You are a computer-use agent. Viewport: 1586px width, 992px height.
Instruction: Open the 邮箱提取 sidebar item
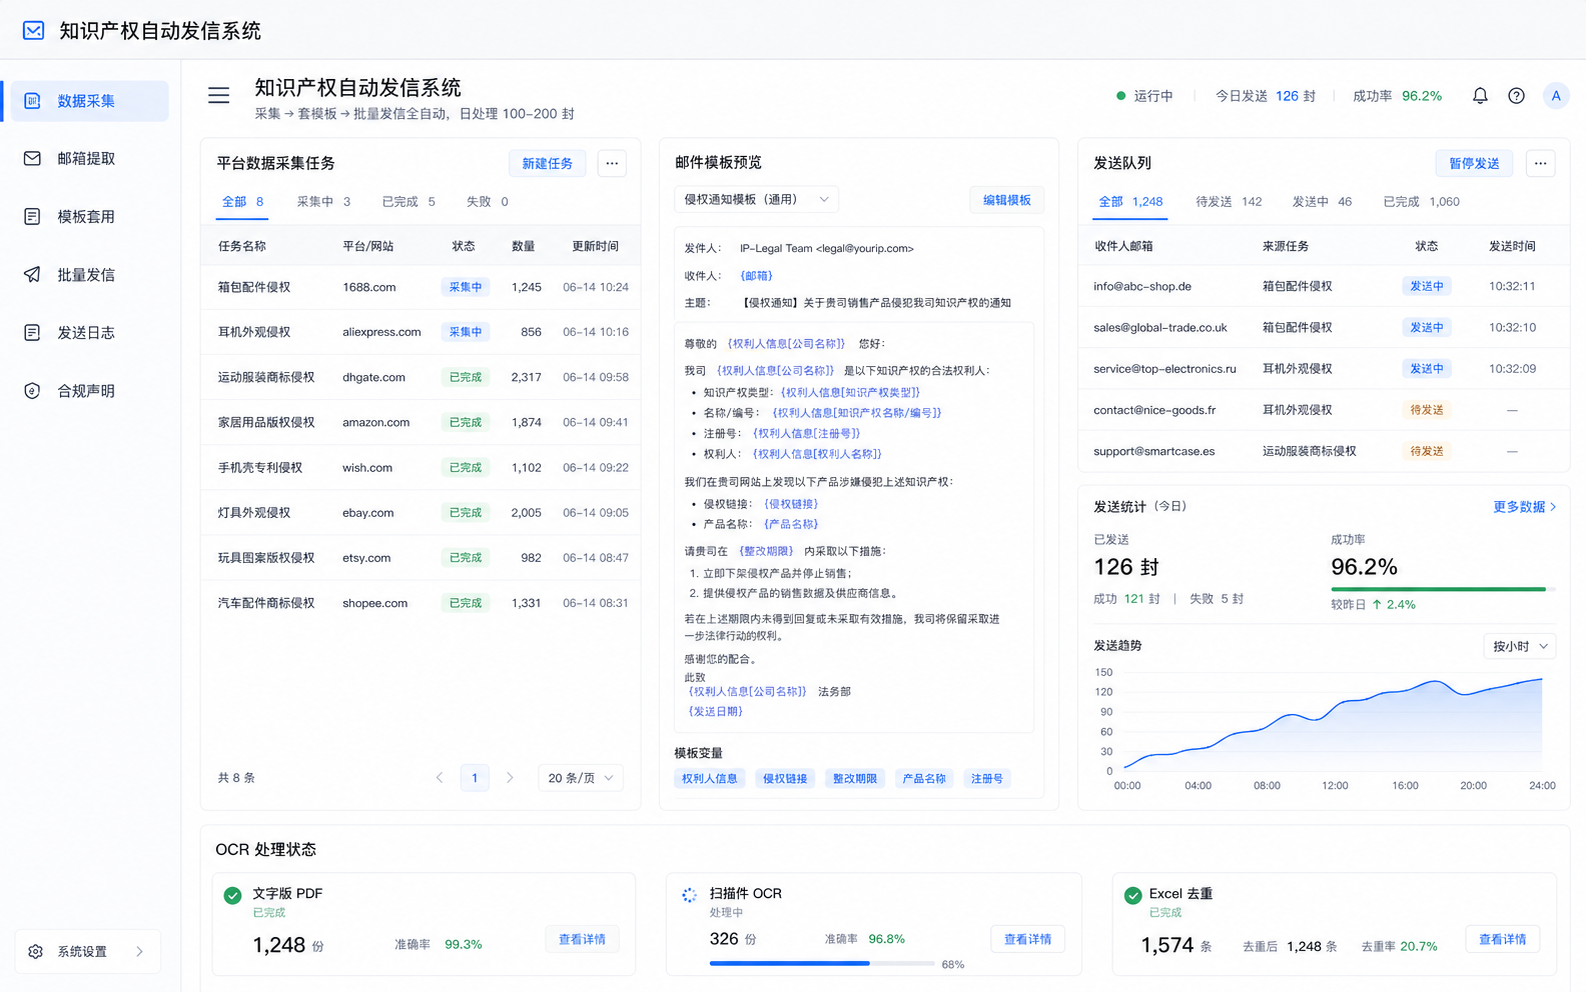point(88,159)
